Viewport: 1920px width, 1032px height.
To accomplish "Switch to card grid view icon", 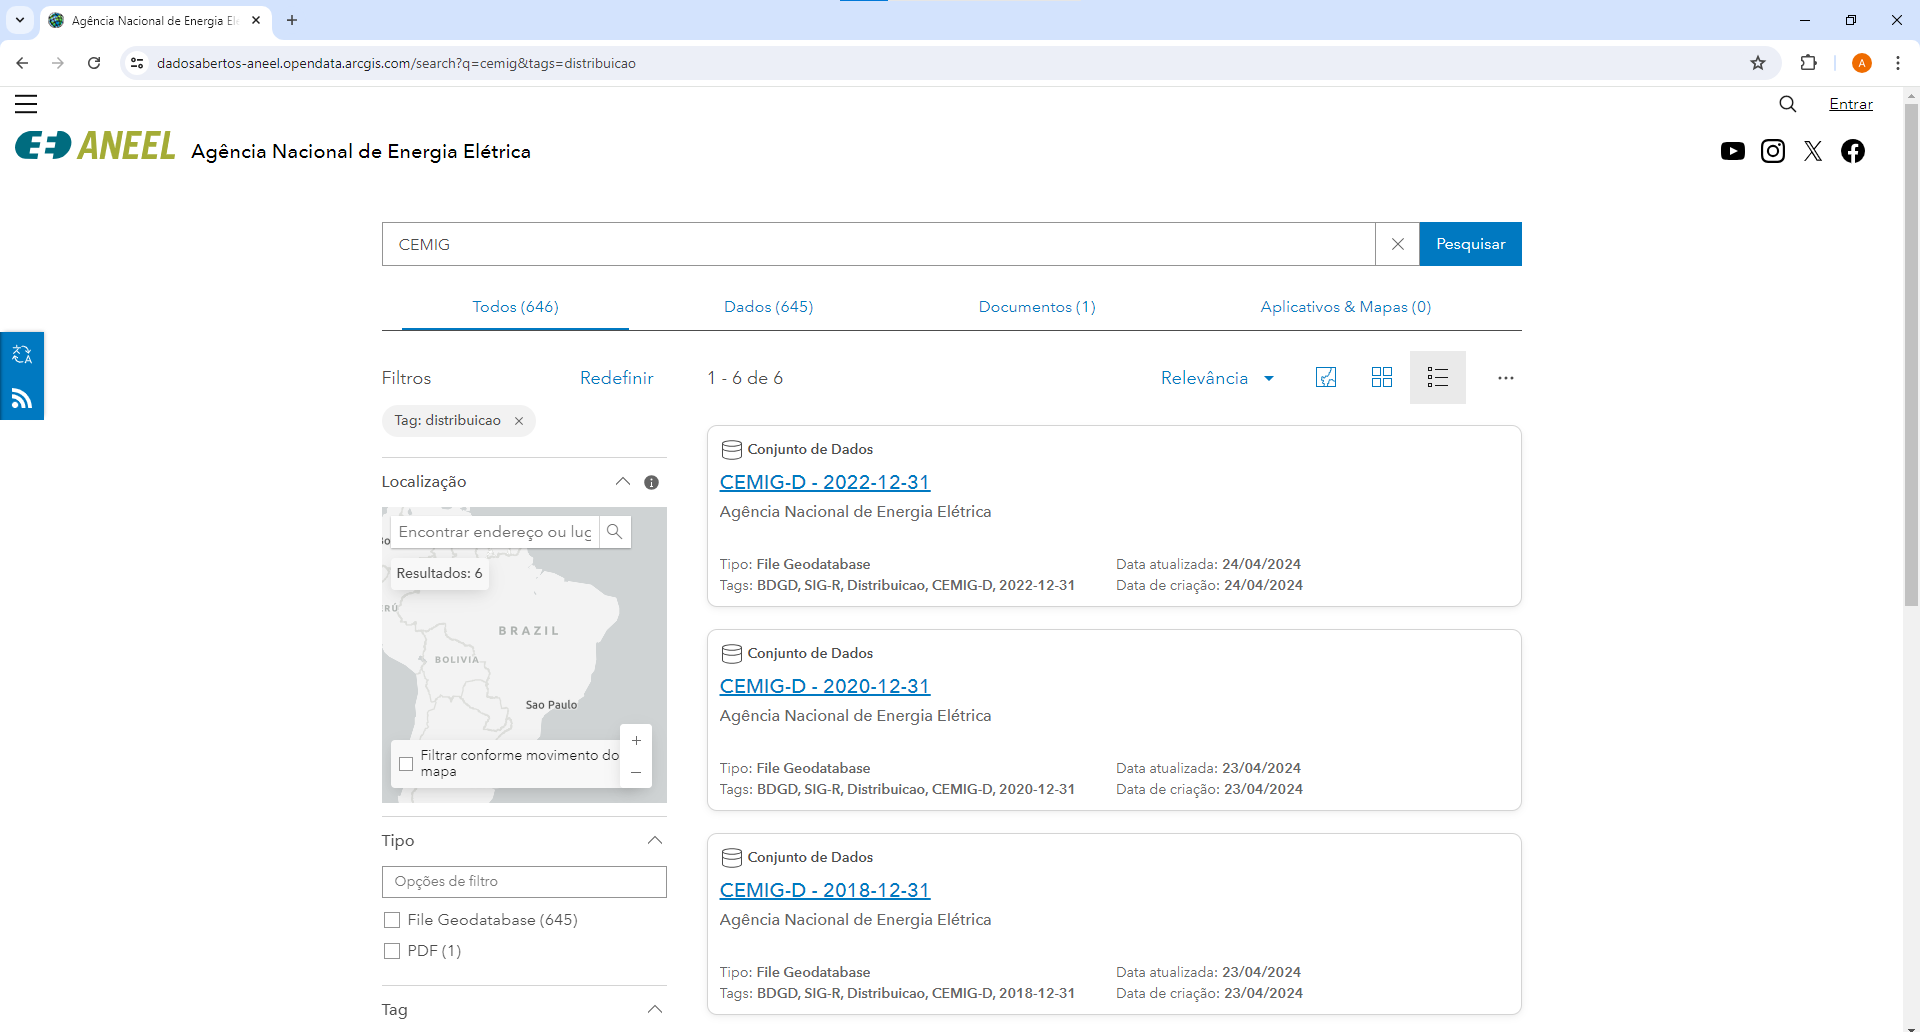I will click(1382, 377).
